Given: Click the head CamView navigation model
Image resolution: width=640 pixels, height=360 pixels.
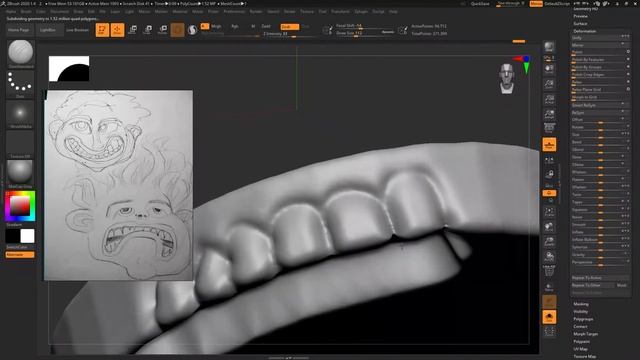Looking at the screenshot, I should coord(507,78).
